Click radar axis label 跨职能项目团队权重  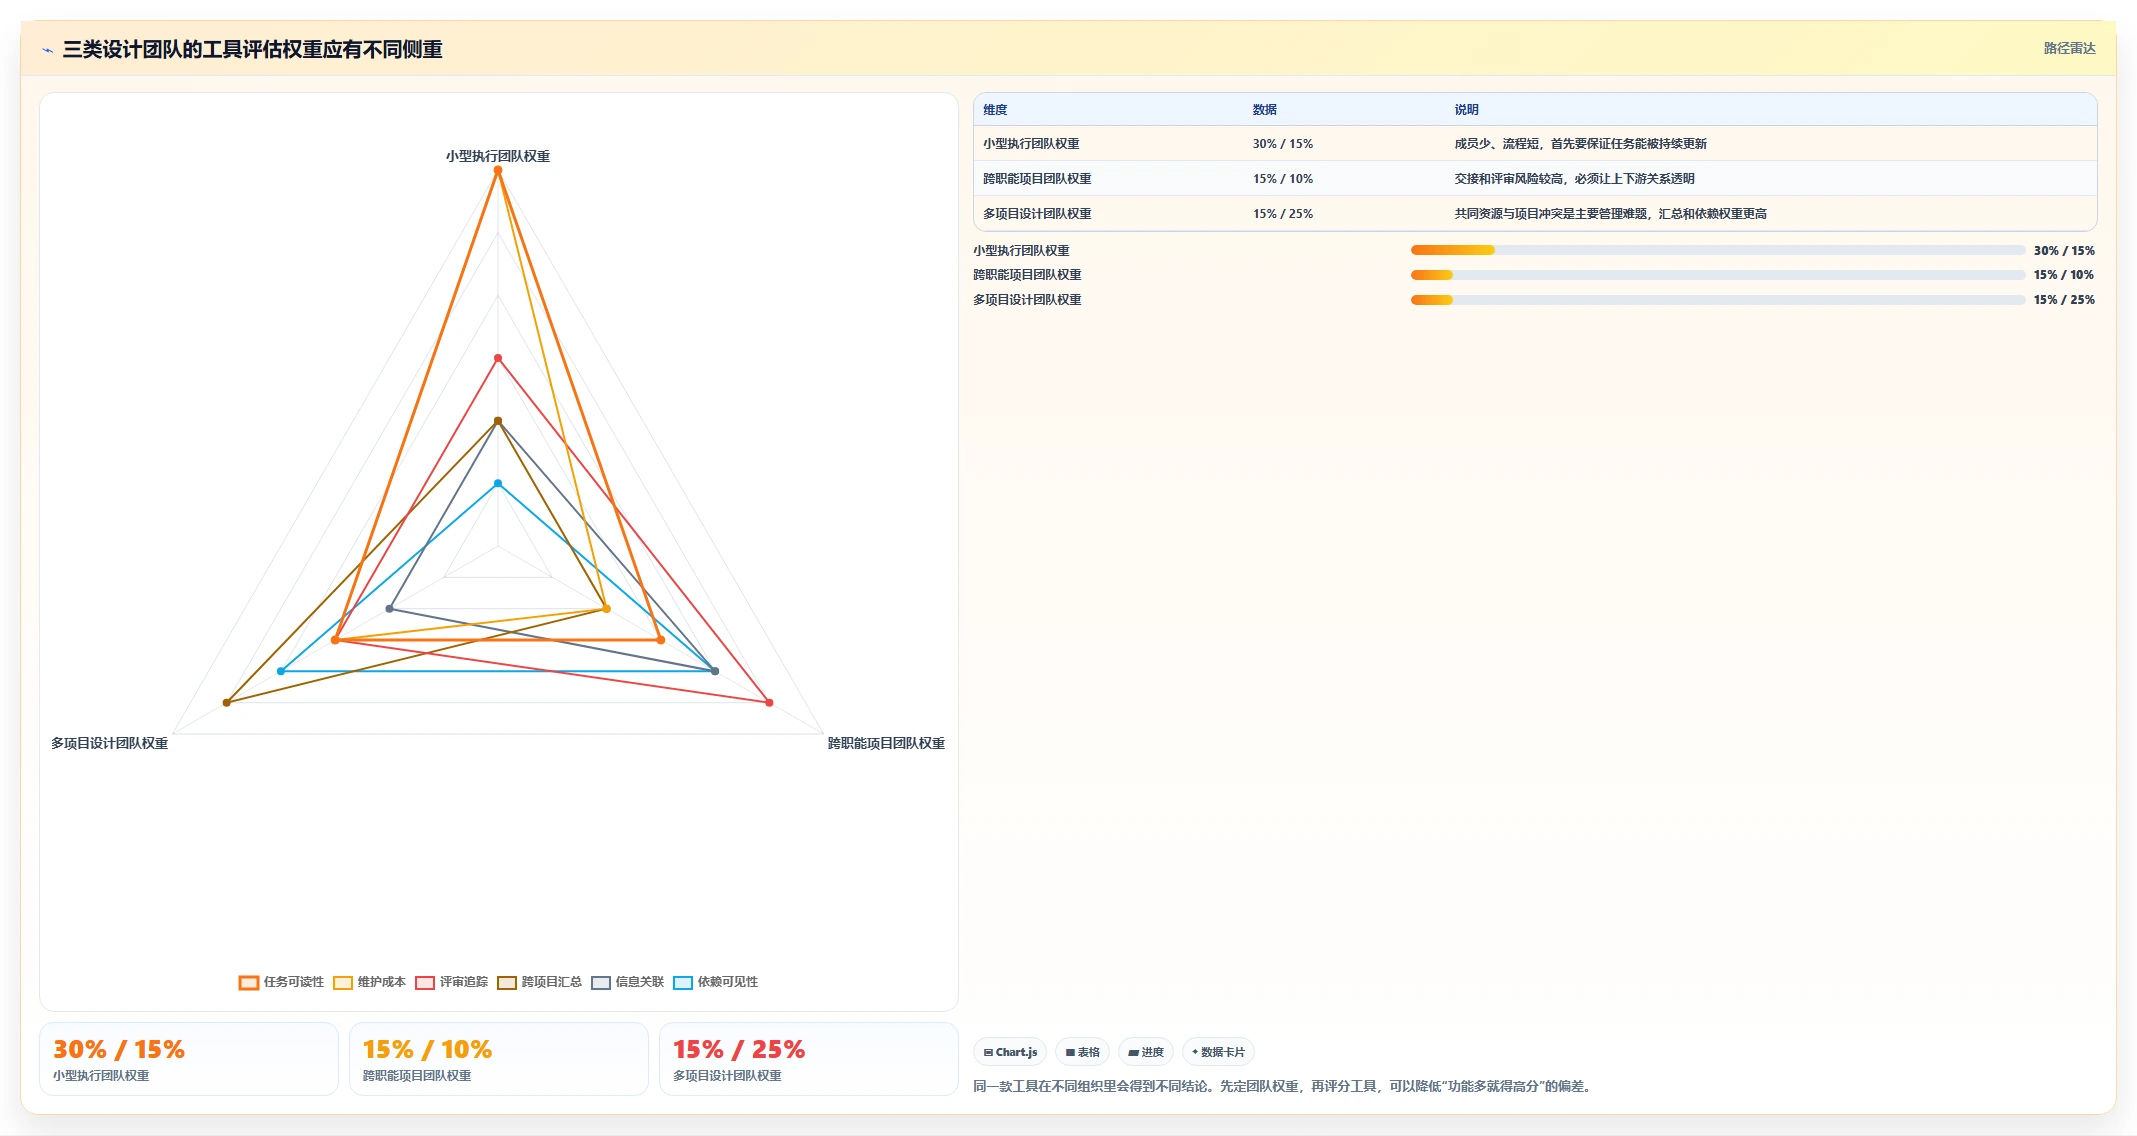[x=886, y=743]
